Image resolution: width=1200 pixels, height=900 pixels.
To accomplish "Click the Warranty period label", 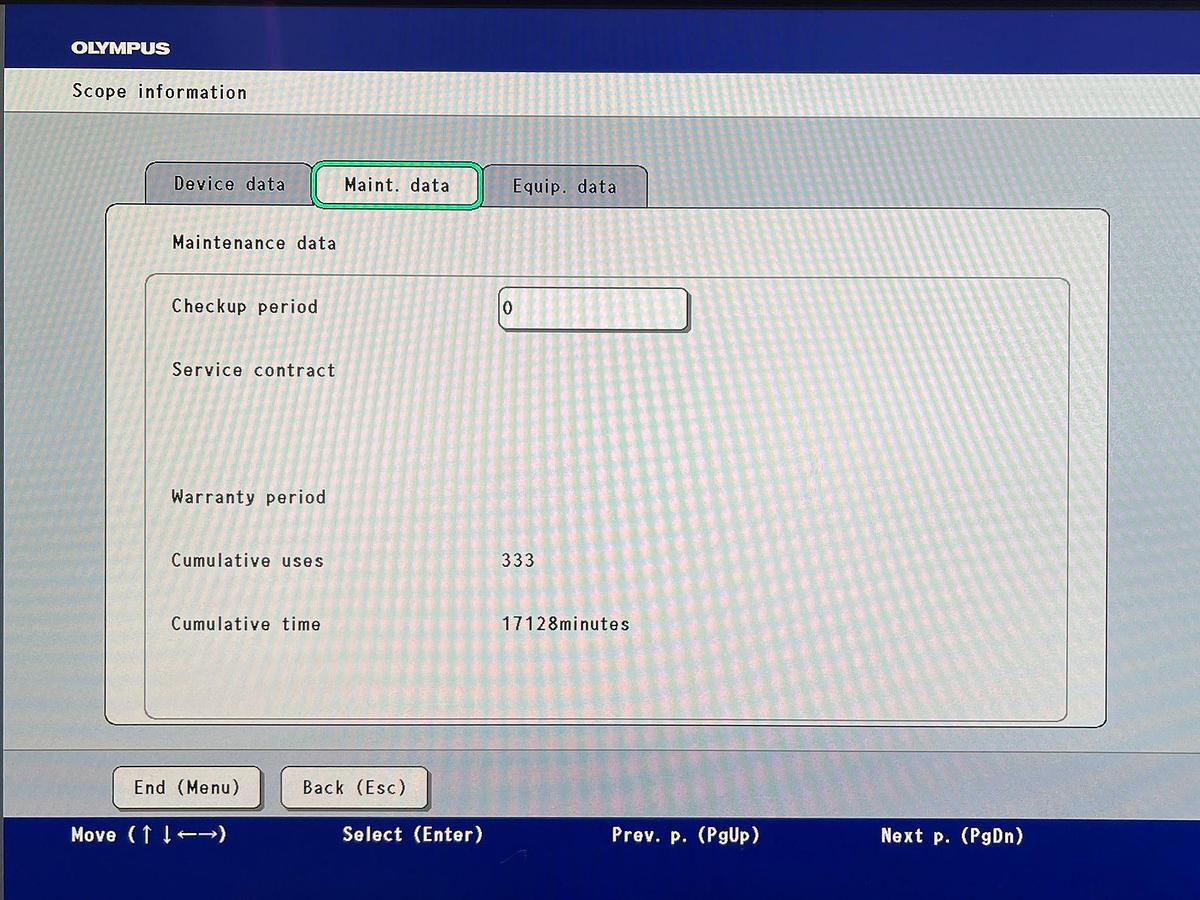I will click(x=248, y=497).
